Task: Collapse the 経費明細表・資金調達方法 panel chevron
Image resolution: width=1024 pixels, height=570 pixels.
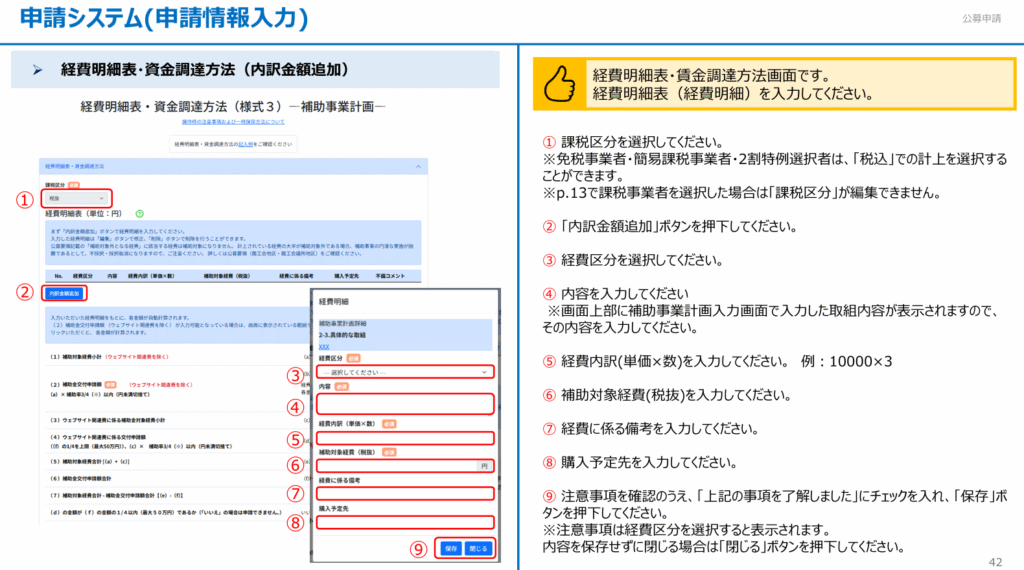Action: [x=418, y=166]
